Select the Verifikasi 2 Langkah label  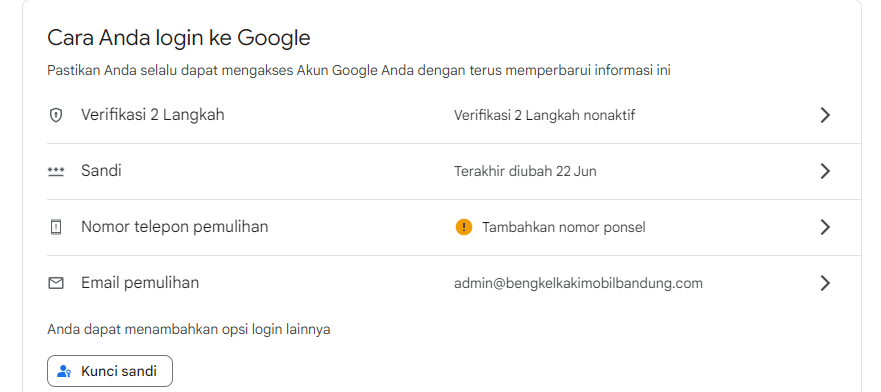(x=152, y=115)
